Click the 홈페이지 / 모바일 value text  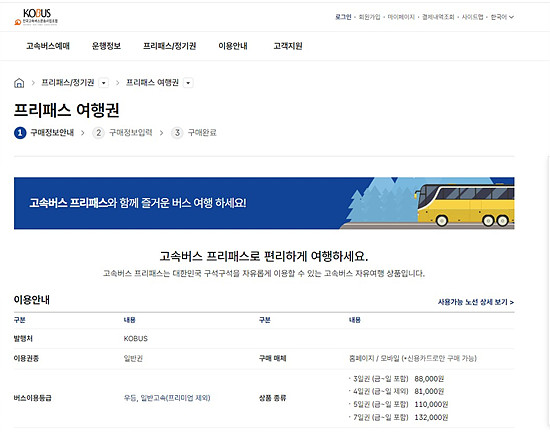click(x=413, y=358)
